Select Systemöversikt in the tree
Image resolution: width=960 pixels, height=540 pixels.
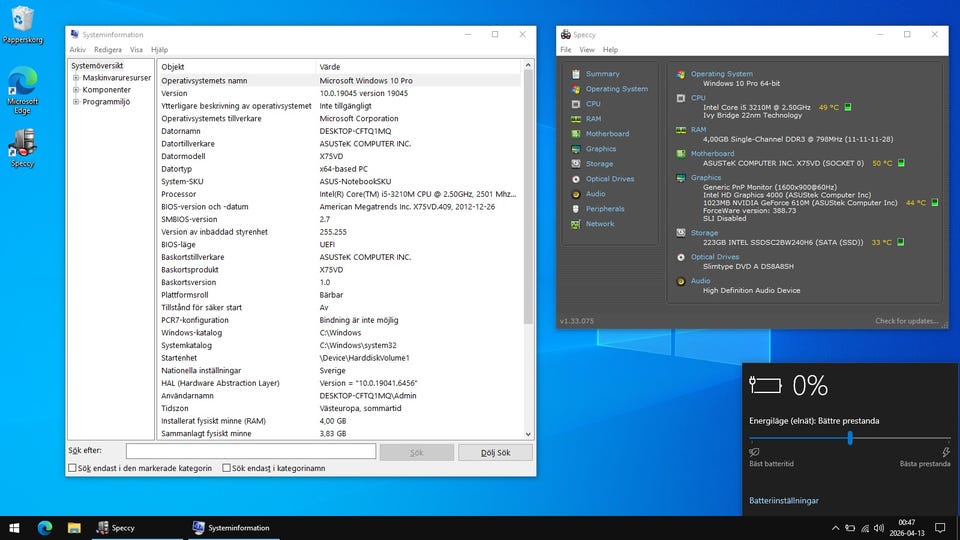click(x=97, y=66)
